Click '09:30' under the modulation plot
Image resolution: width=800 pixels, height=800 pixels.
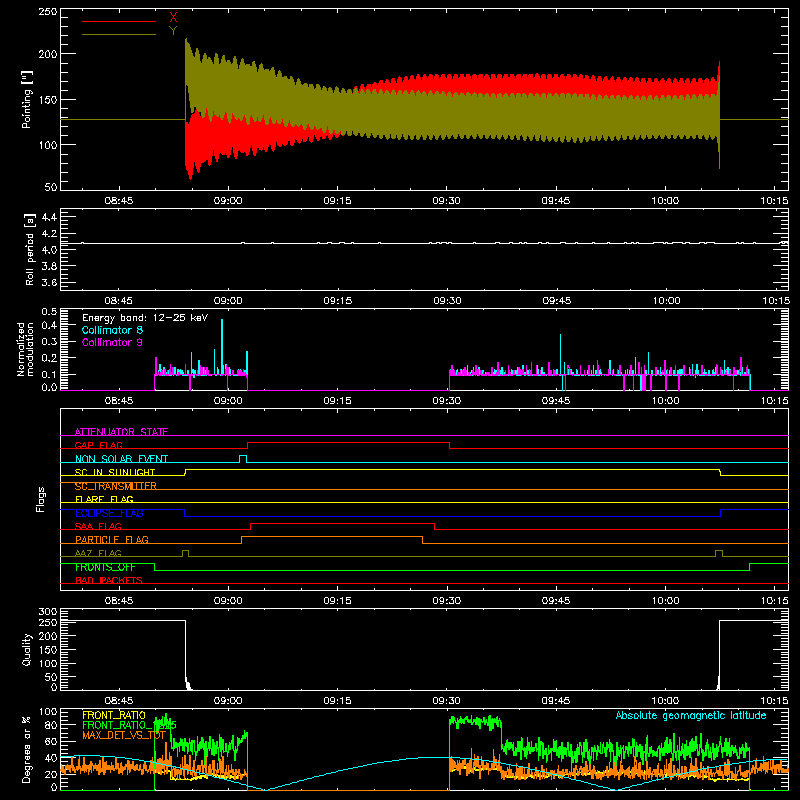[x=446, y=401]
